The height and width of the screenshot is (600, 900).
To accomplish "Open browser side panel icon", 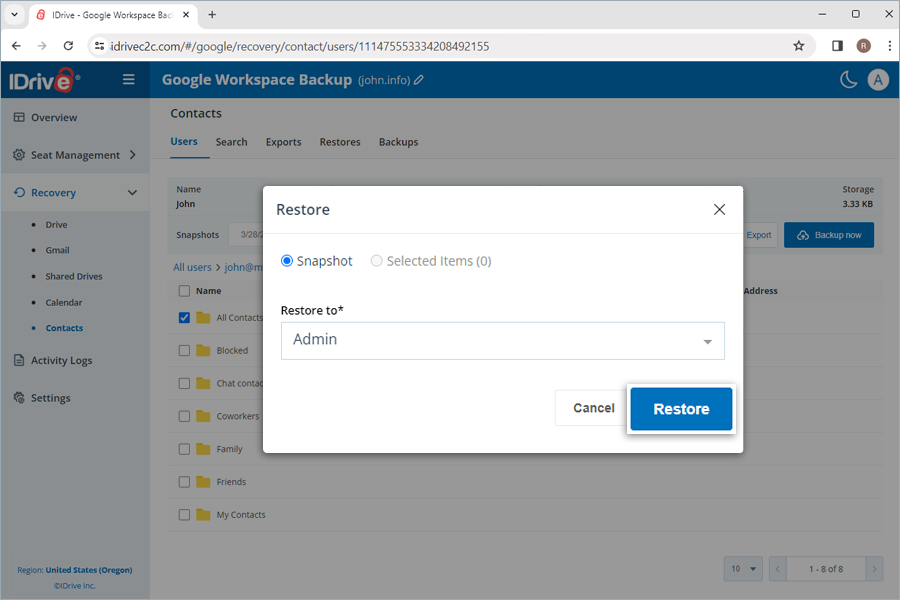I will pos(837,46).
